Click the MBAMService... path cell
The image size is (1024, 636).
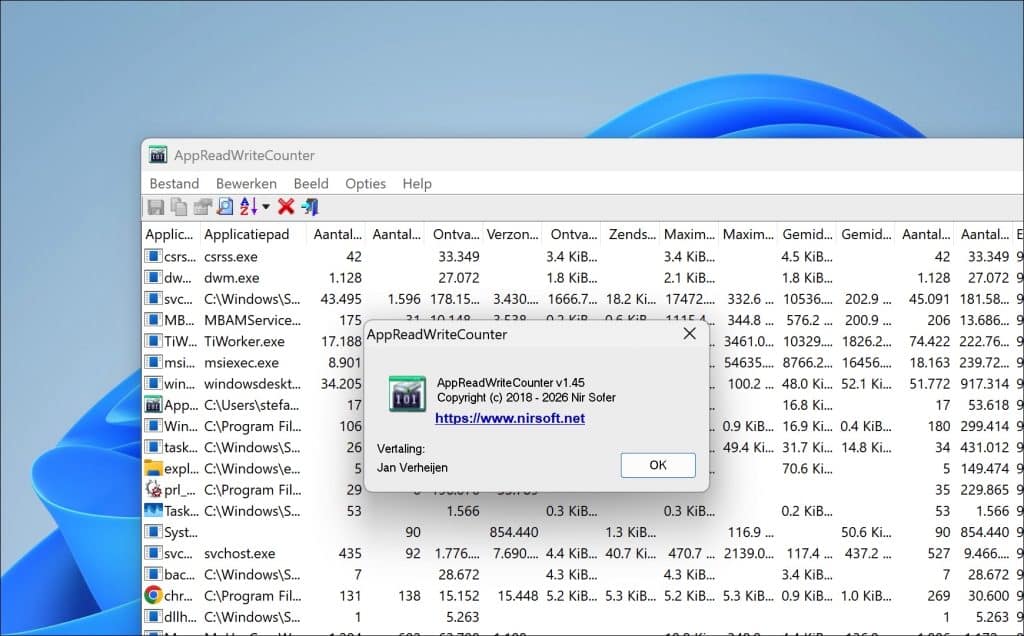click(x=252, y=320)
